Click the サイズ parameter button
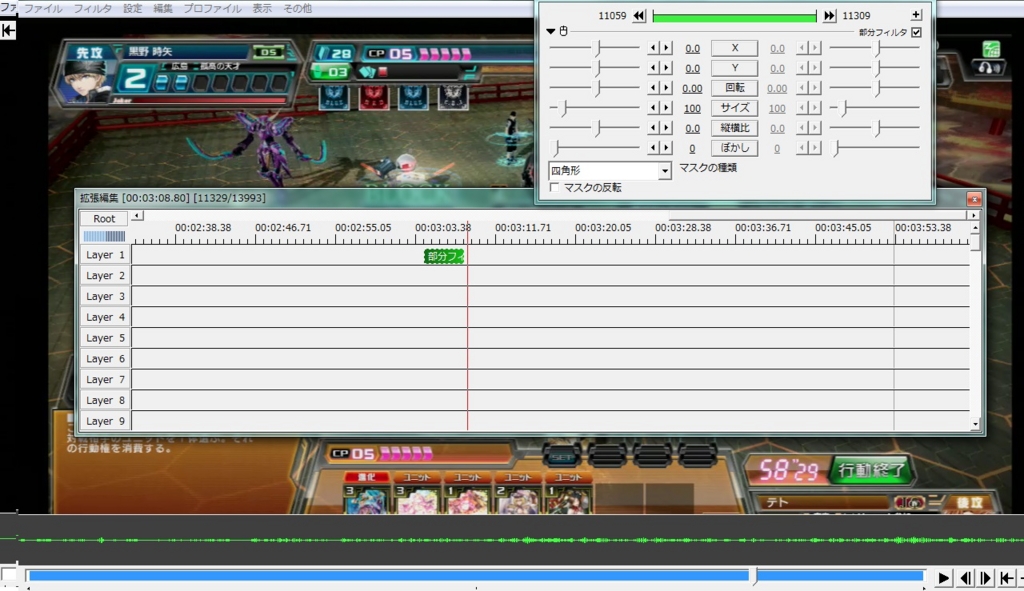Screen dimensions: 1024x591 (734, 108)
